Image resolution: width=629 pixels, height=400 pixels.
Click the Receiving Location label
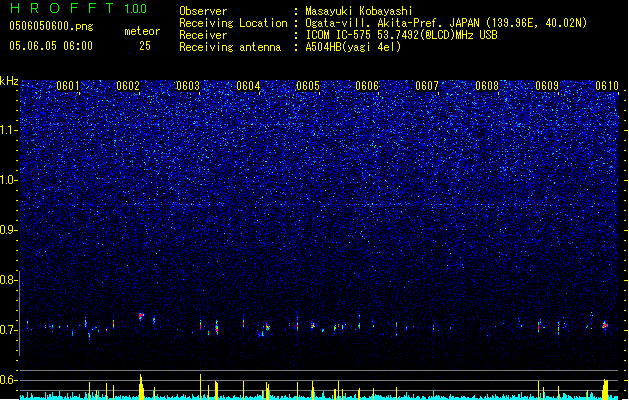pos(233,23)
